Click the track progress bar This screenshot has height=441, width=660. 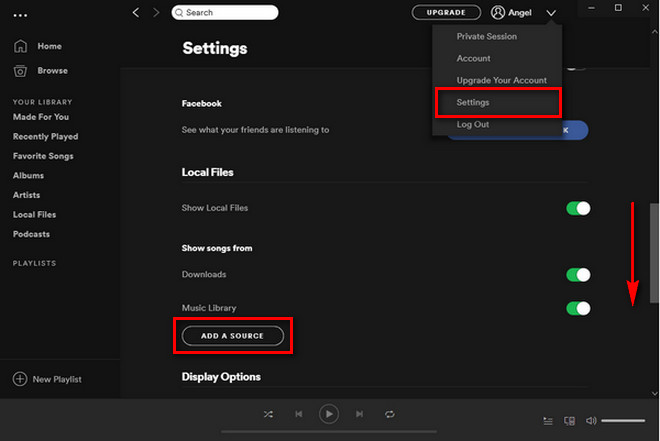[329, 432]
